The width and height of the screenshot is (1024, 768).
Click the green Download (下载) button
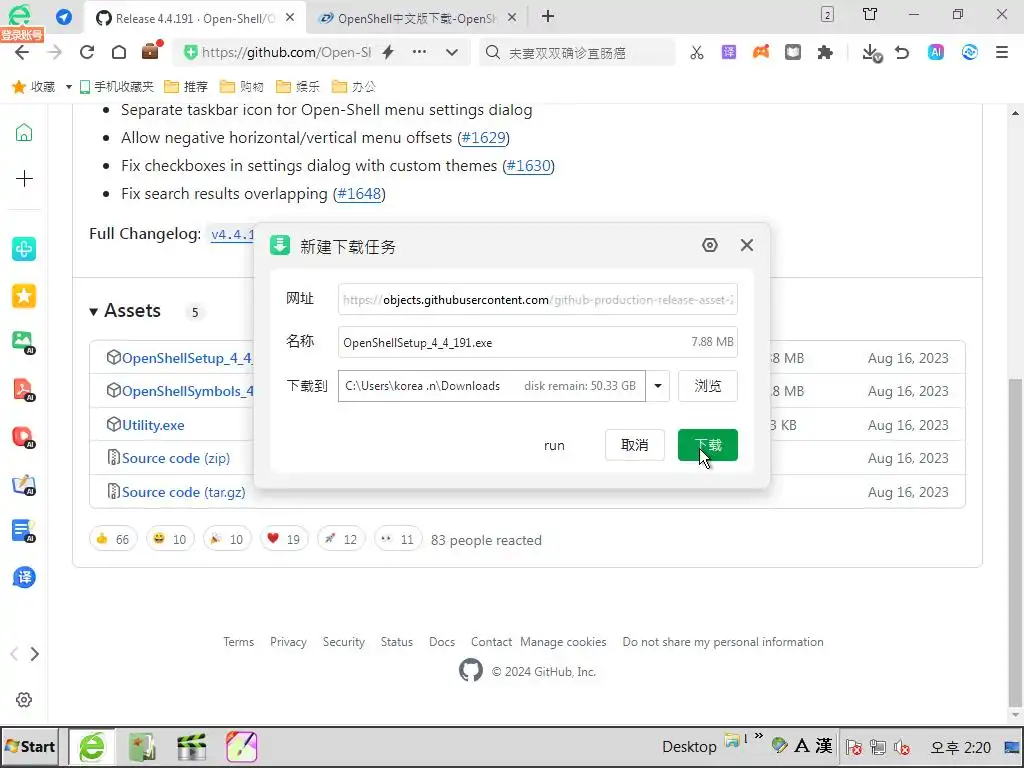[707, 445]
